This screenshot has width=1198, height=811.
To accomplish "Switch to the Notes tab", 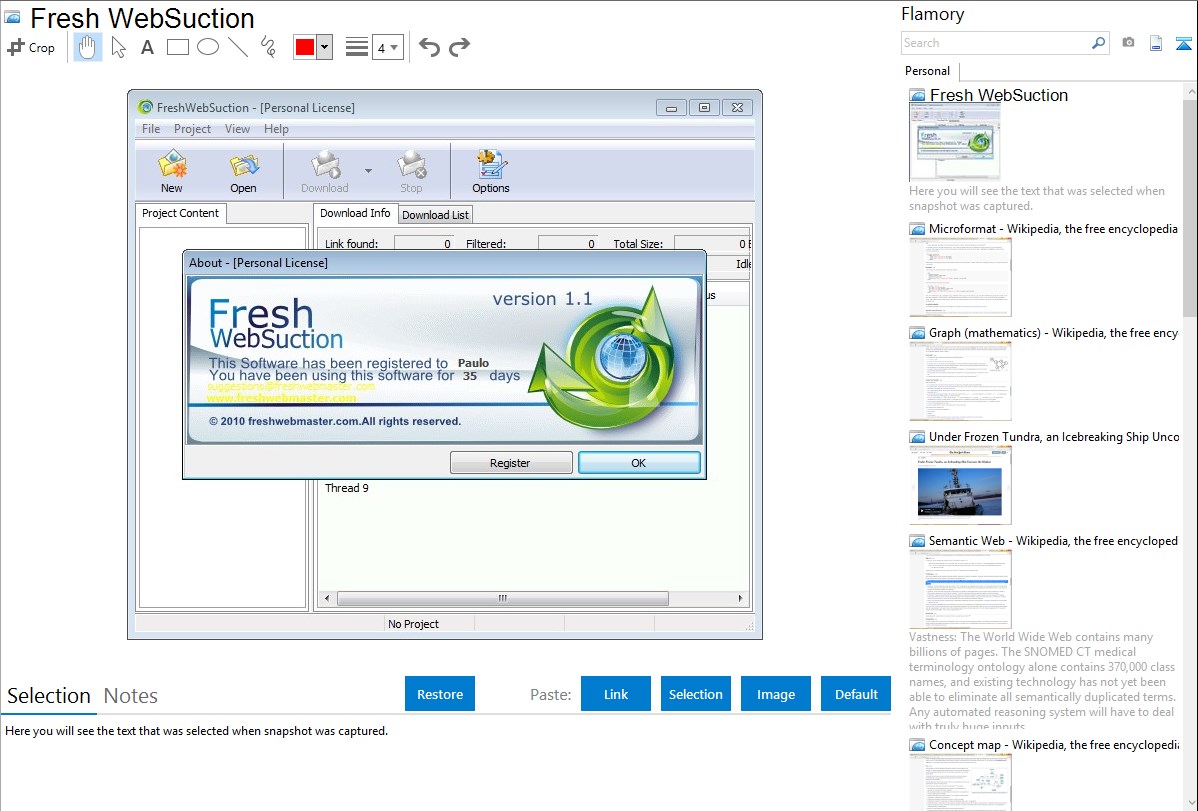I will pyautogui.click(x=131, y=696).
